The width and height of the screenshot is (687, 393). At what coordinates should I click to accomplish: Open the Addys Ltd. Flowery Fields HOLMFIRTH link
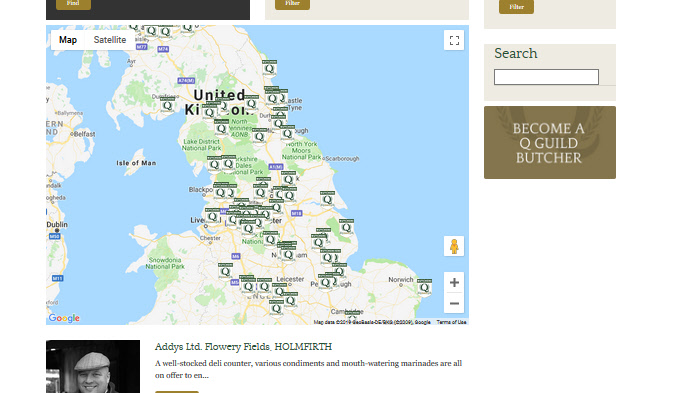click(x=243, y=347)
